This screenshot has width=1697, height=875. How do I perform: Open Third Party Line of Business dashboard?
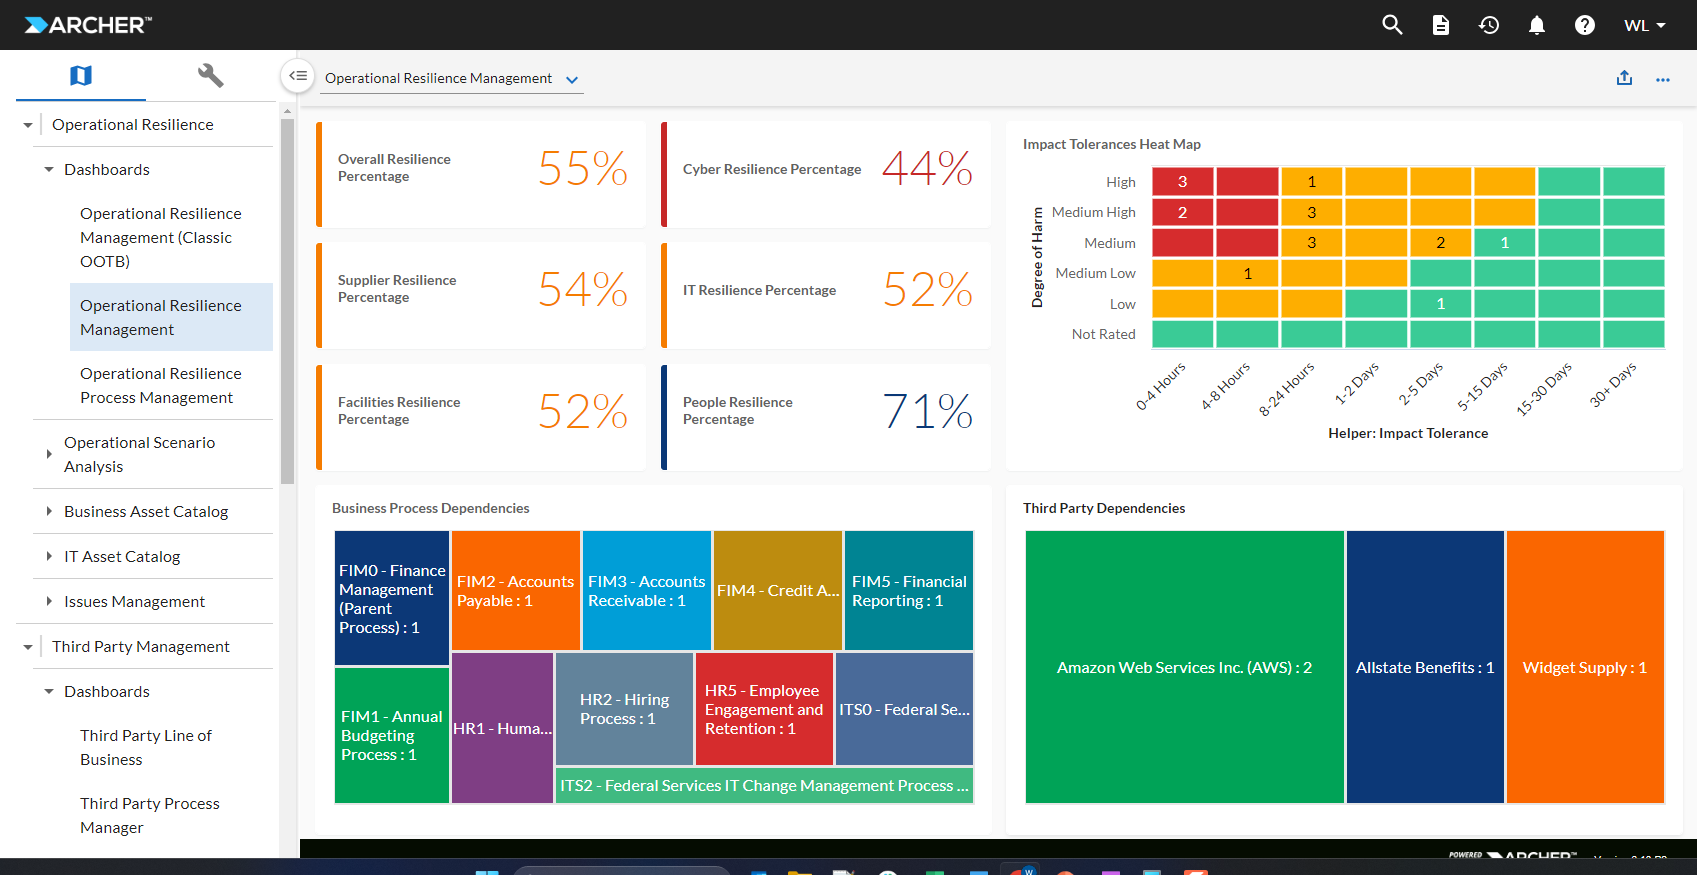[146, 747]
